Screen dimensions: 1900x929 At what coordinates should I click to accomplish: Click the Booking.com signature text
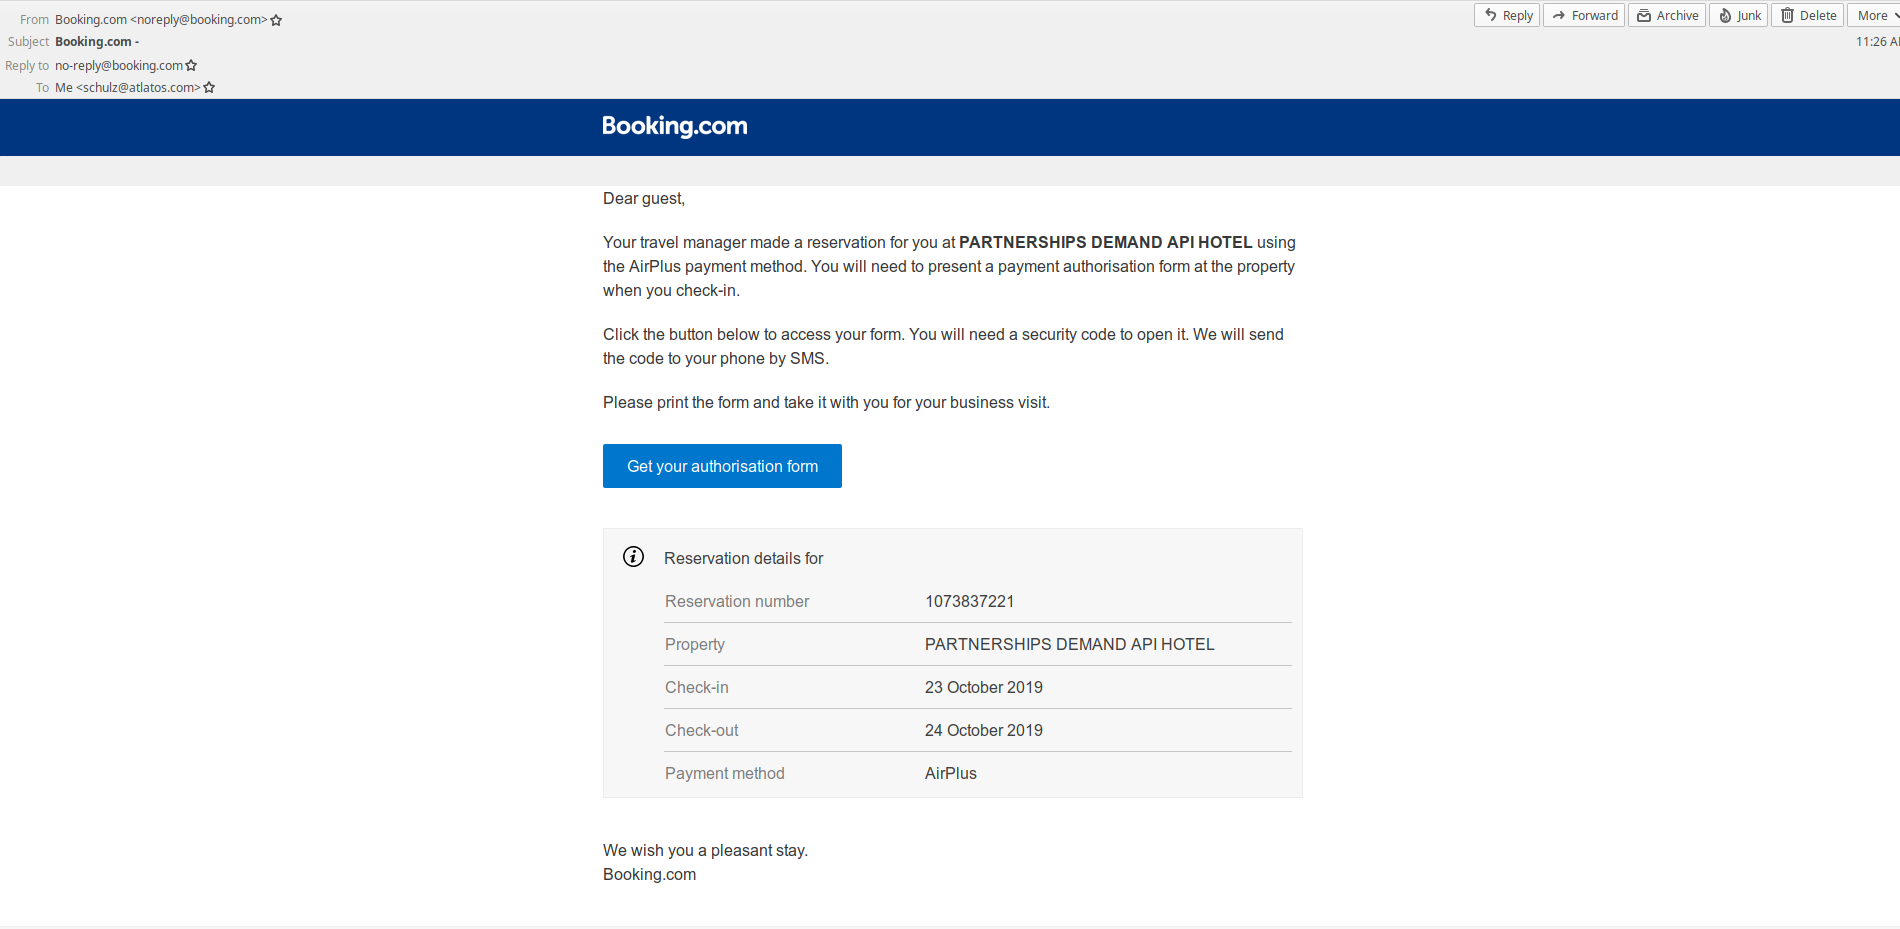point(649,874)
